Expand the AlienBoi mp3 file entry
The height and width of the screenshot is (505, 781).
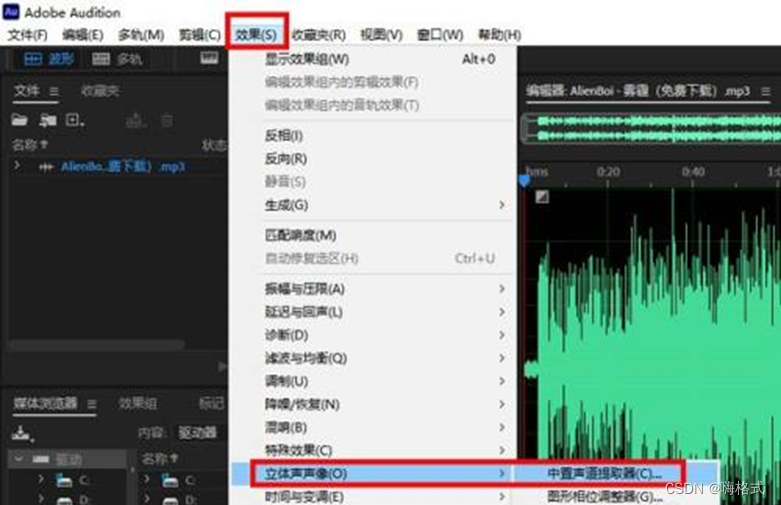(17, 165)
